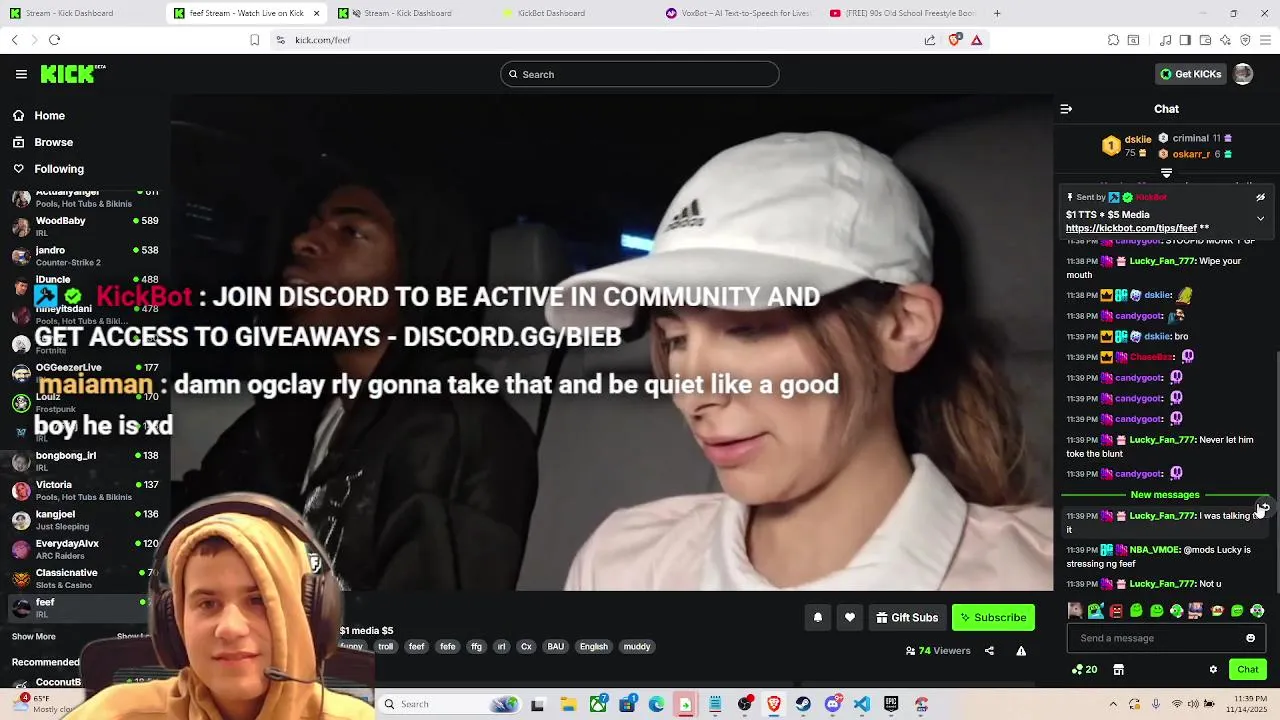Toggle the notification bell for feef
Viewport: 1280px width, 720px height.
pos(818,618)
